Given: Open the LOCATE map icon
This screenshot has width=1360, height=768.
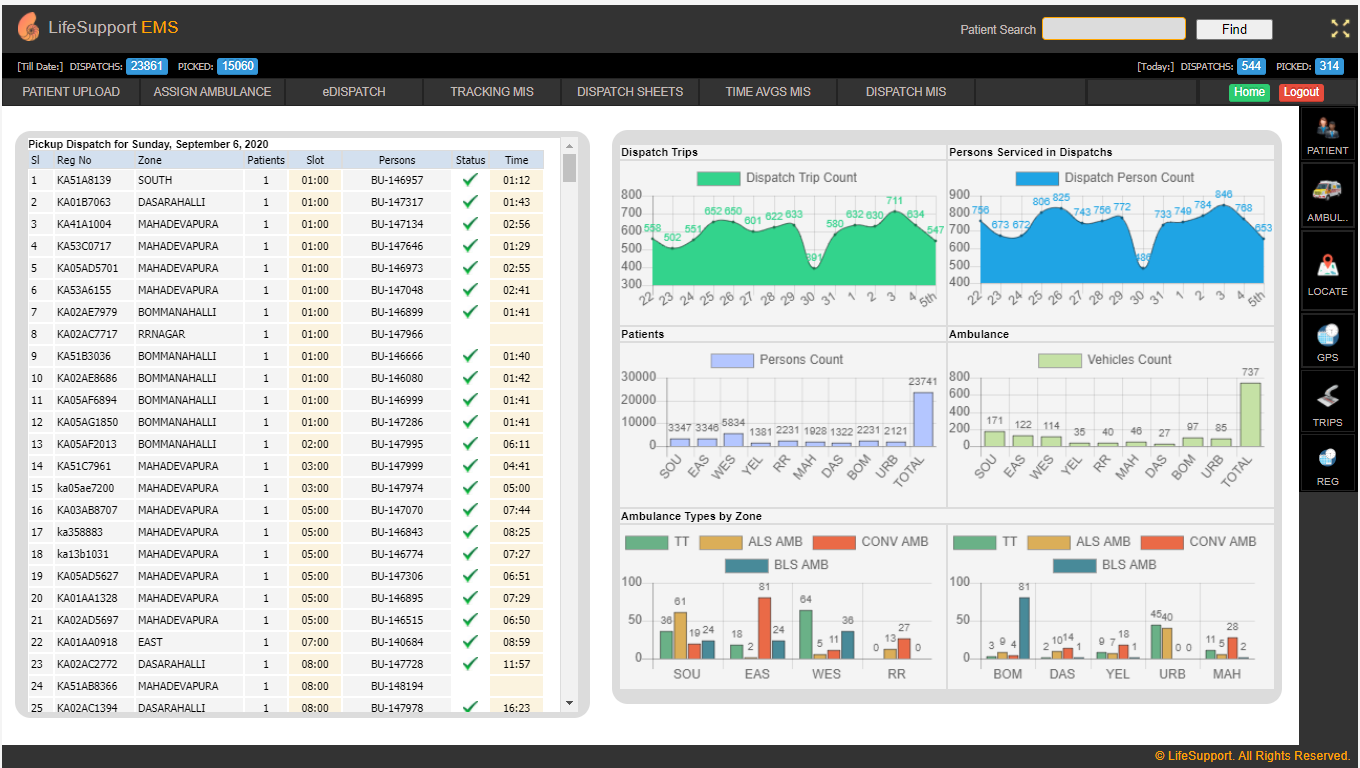Looking at the screenshot, I should click(x=1327, y=271).
